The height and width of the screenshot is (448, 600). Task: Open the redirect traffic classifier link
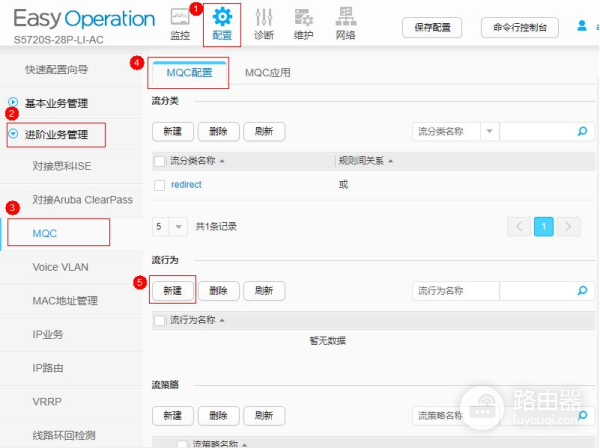click(x=186, y=185)
